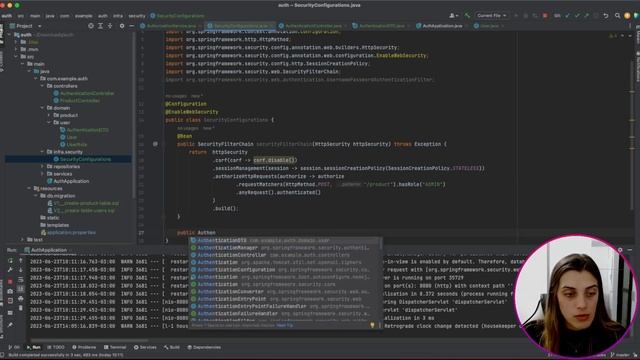
Task: Open the Problems tool window tab
Action: 84,347
